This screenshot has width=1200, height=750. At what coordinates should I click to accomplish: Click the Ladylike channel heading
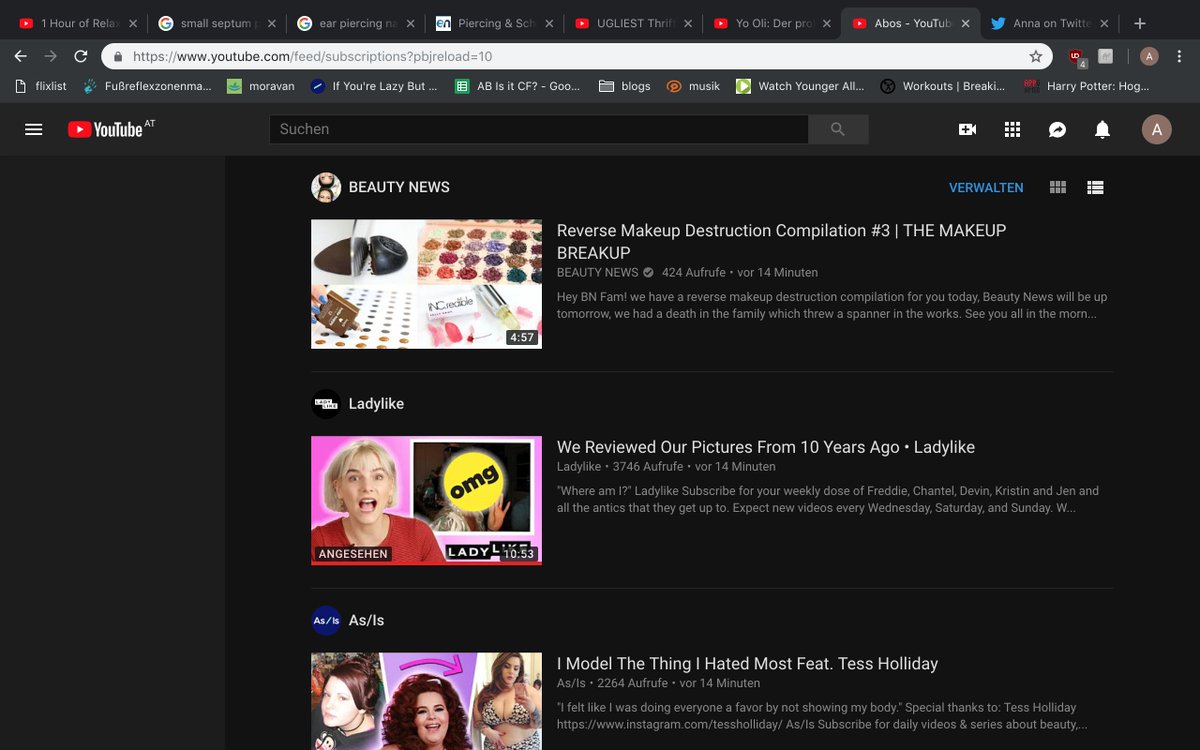click(x=376, y=404)
